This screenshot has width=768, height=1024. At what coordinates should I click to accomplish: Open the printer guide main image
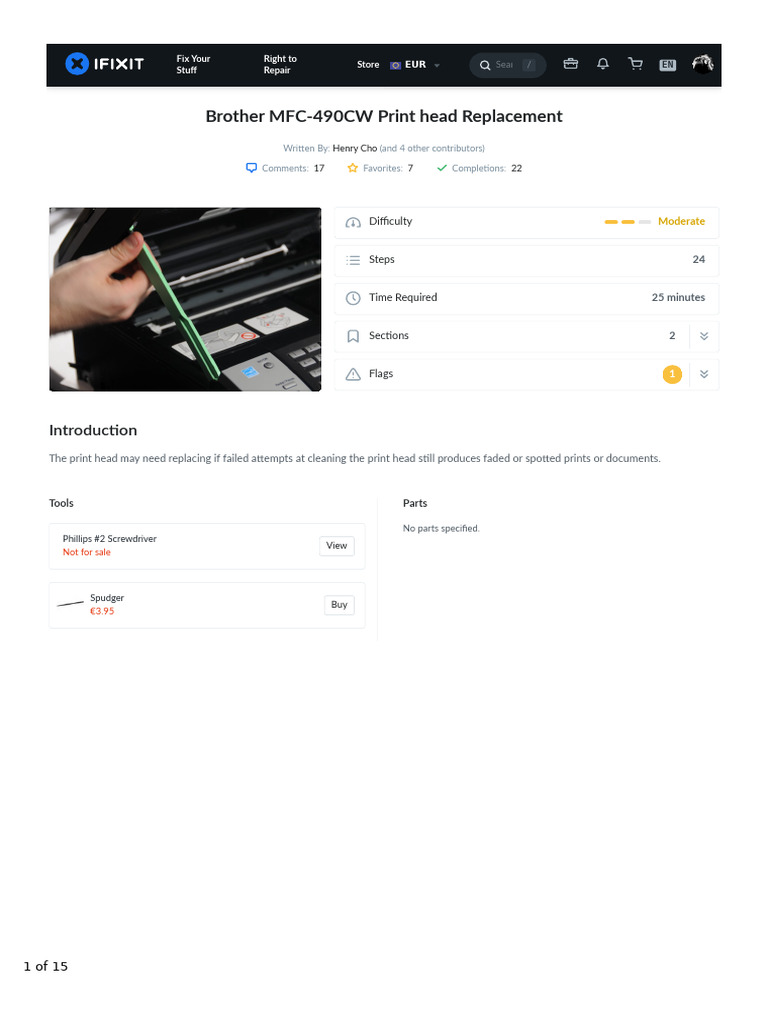click(185, 299)
